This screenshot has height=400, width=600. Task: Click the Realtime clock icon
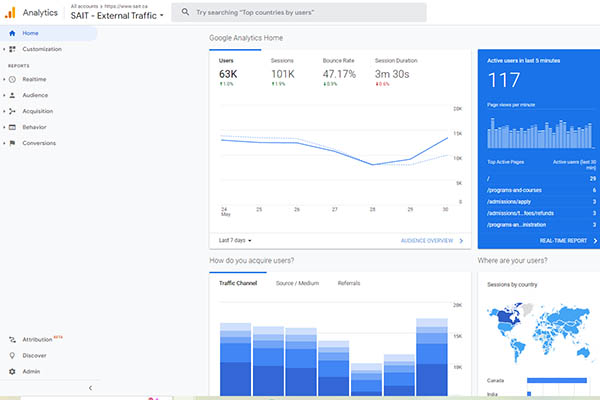(12, 79)
